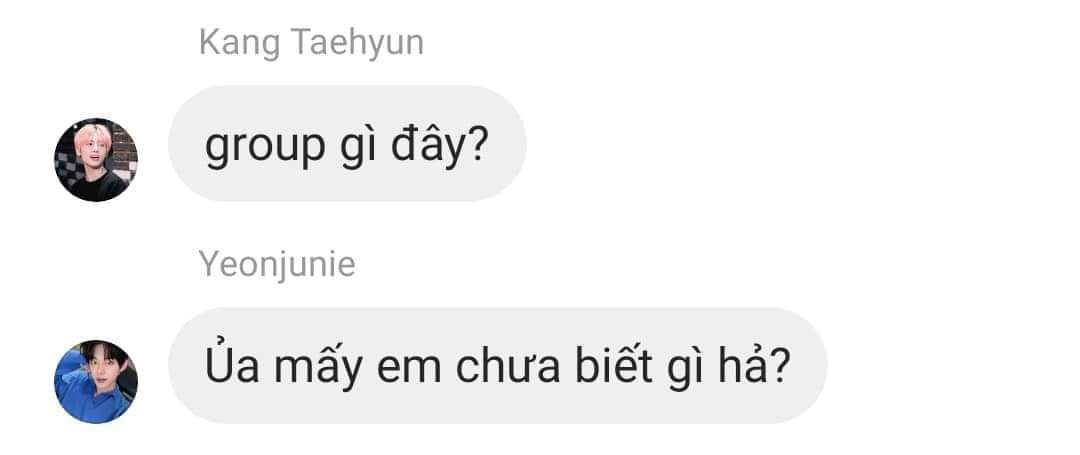Viewport: 1080px width, 455px height.
Task: Click the word "em" in Yeonjunie's message
Action: pos(408,371)
